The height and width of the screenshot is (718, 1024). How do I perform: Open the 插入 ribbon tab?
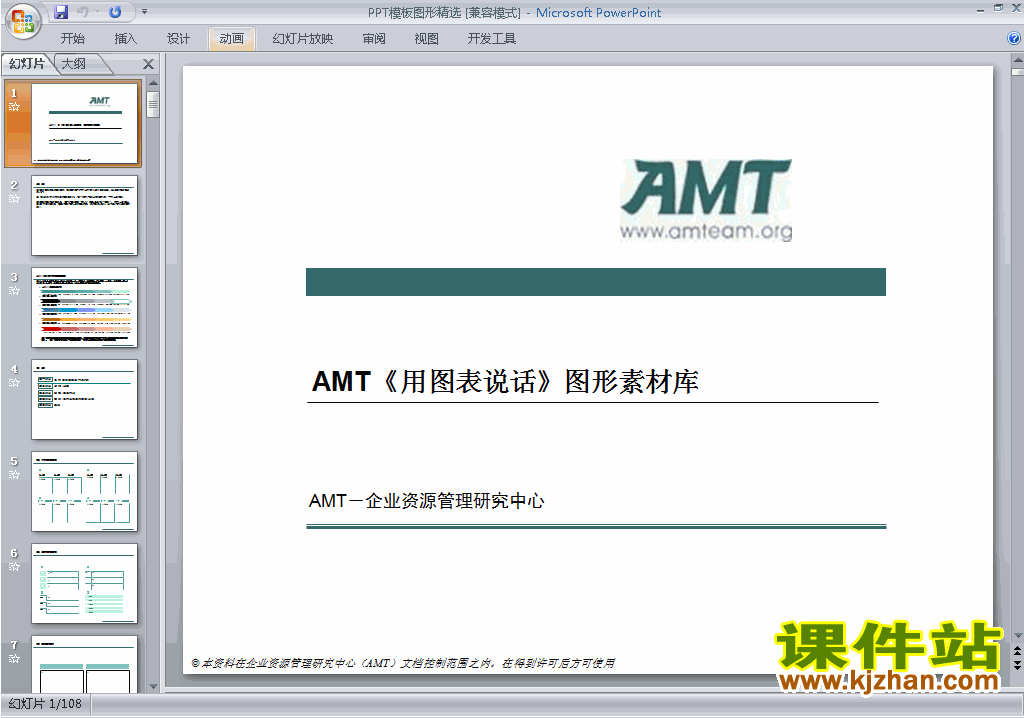click(x=125, y=39)
